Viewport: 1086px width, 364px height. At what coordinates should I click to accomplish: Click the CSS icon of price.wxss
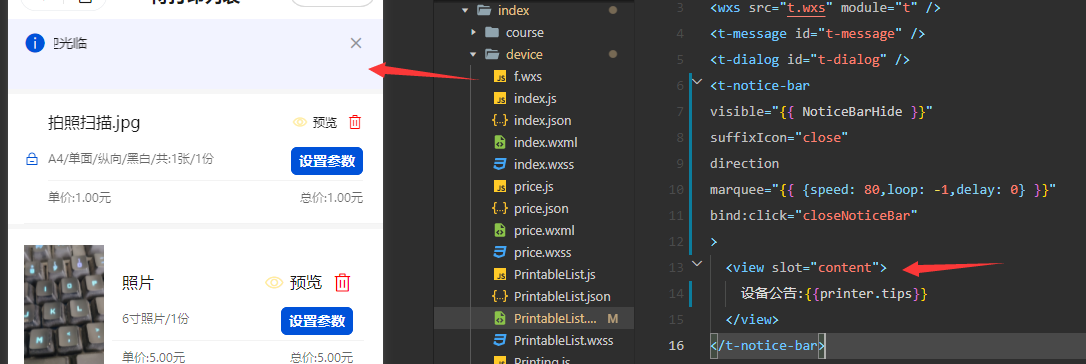[x=499, y=253]
